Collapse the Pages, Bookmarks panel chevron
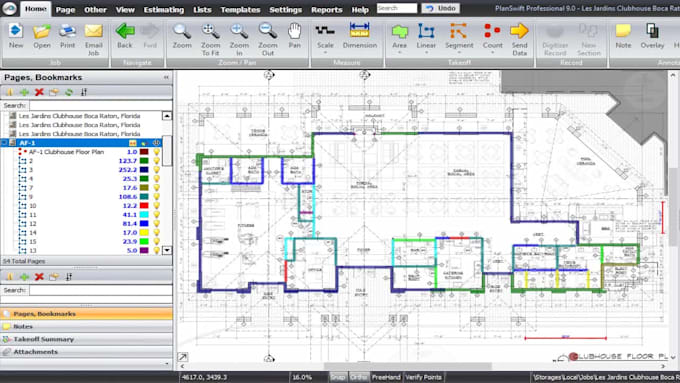Viewport: 680px width, 383px height. (x=166, y=77)
